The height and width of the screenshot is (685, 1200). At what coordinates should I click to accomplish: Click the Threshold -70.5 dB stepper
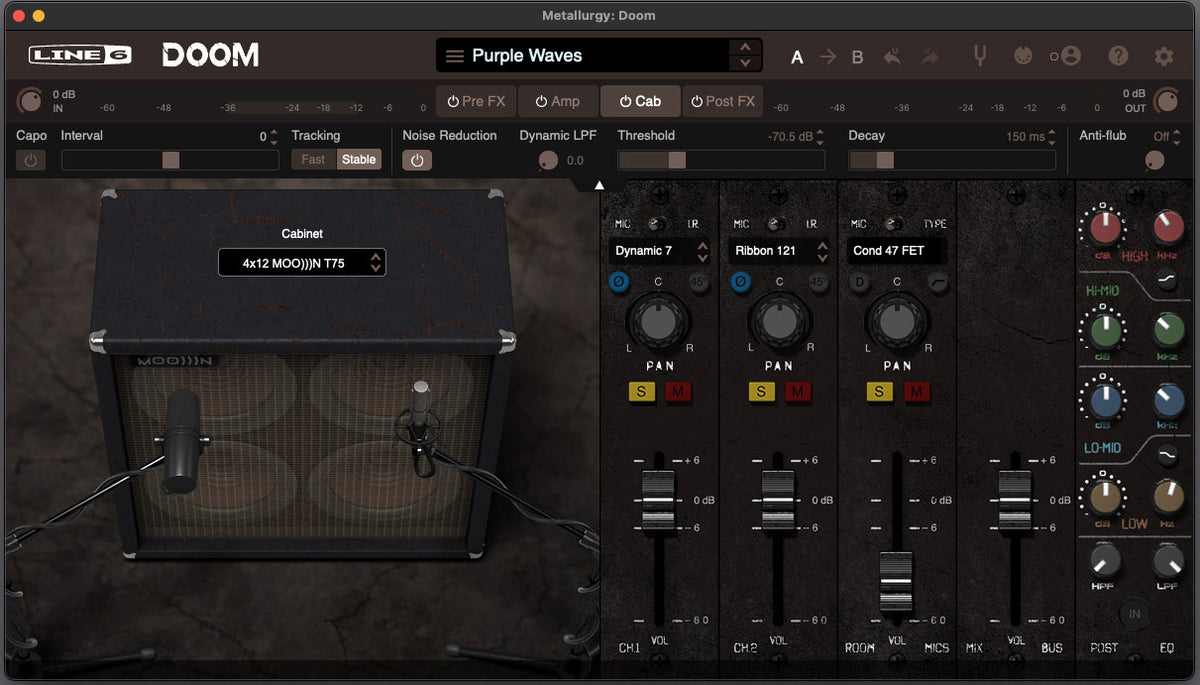click(x=820, y=137)
